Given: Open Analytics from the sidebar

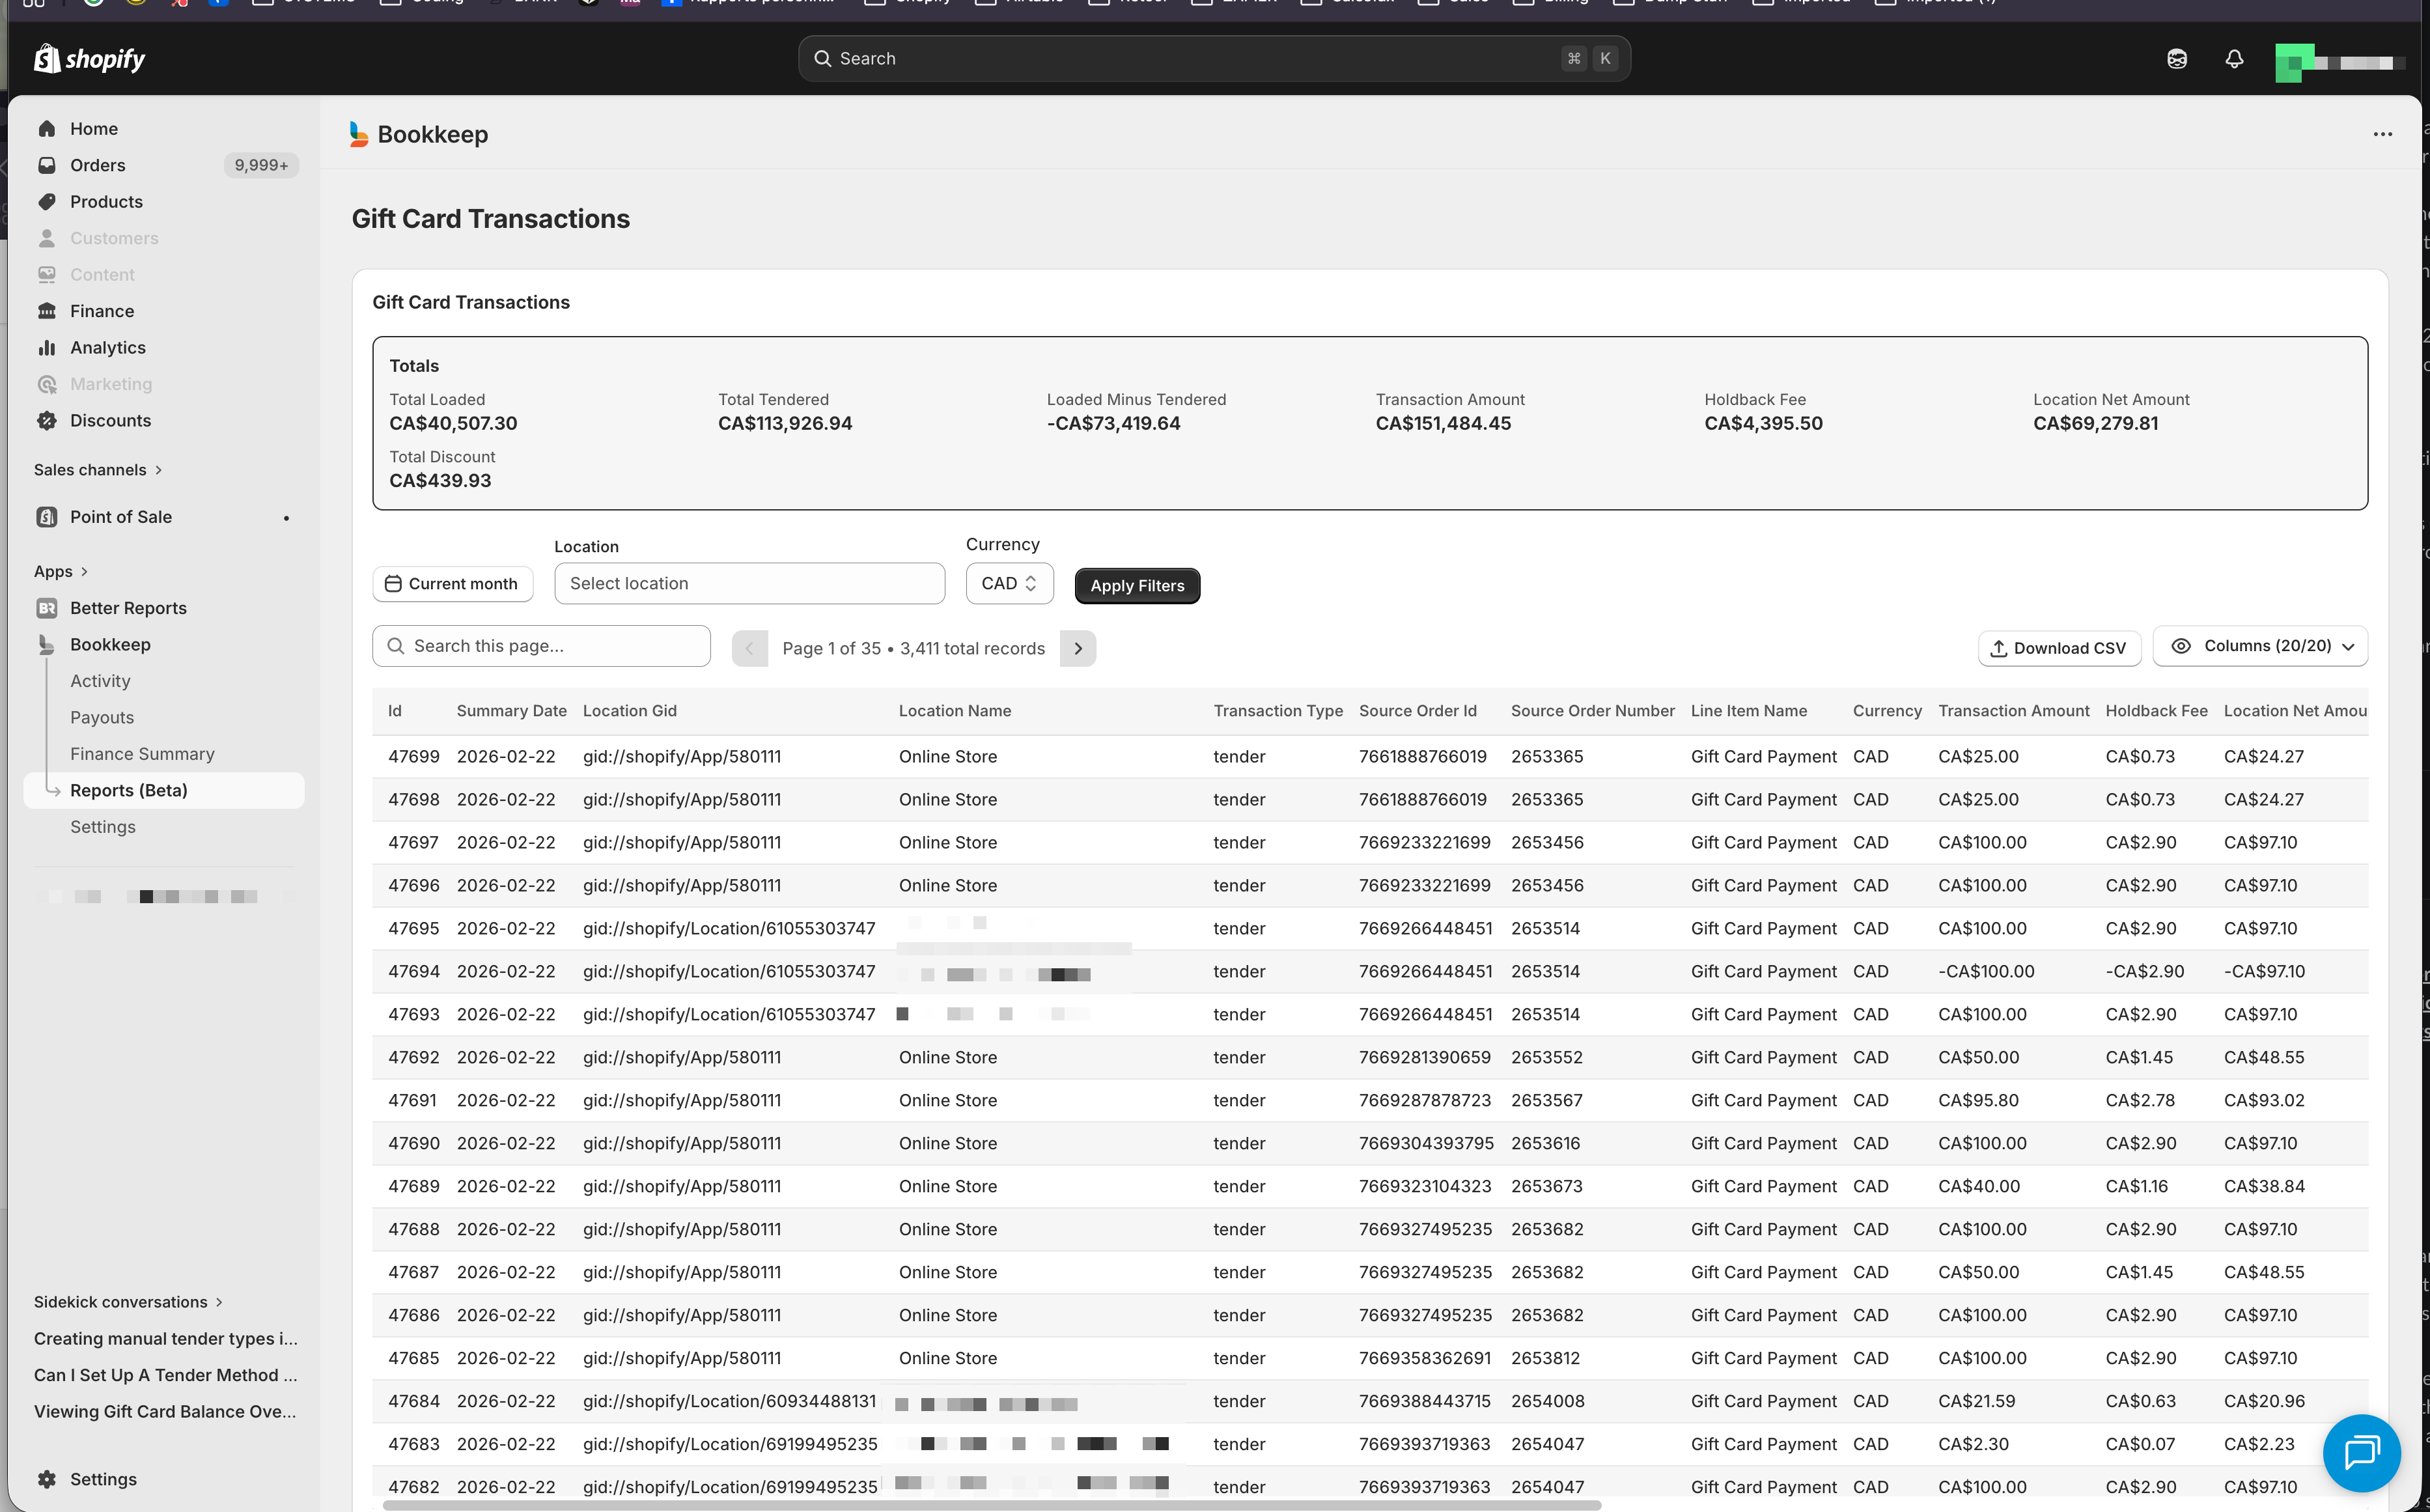Looking at the screenshot, I should pyautogui.click(x=107, y=348).
